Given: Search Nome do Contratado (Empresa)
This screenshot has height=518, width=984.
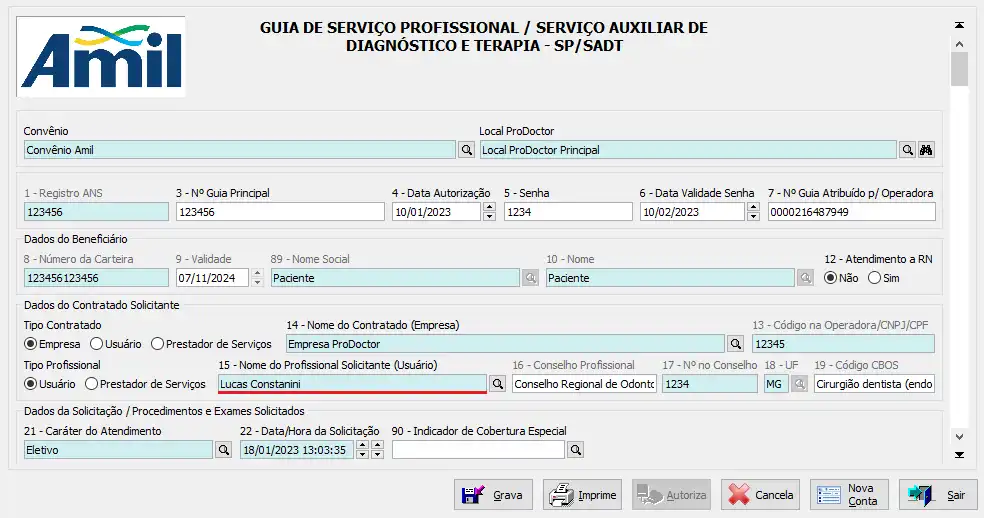Looking at the screenshot, I should click(735, 344).
